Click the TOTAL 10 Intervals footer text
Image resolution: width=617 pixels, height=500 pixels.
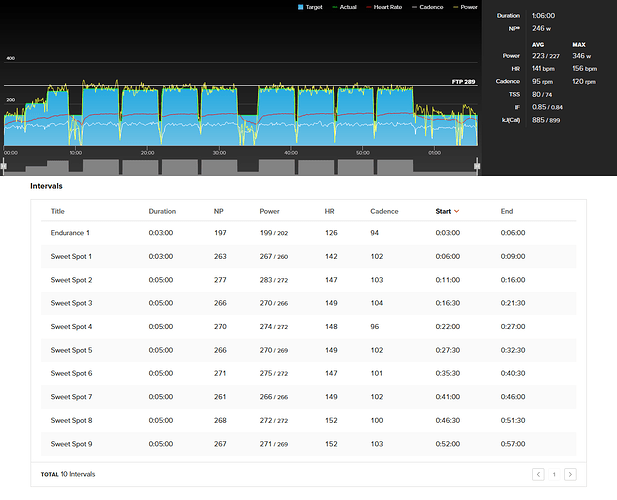pos(68,474)
